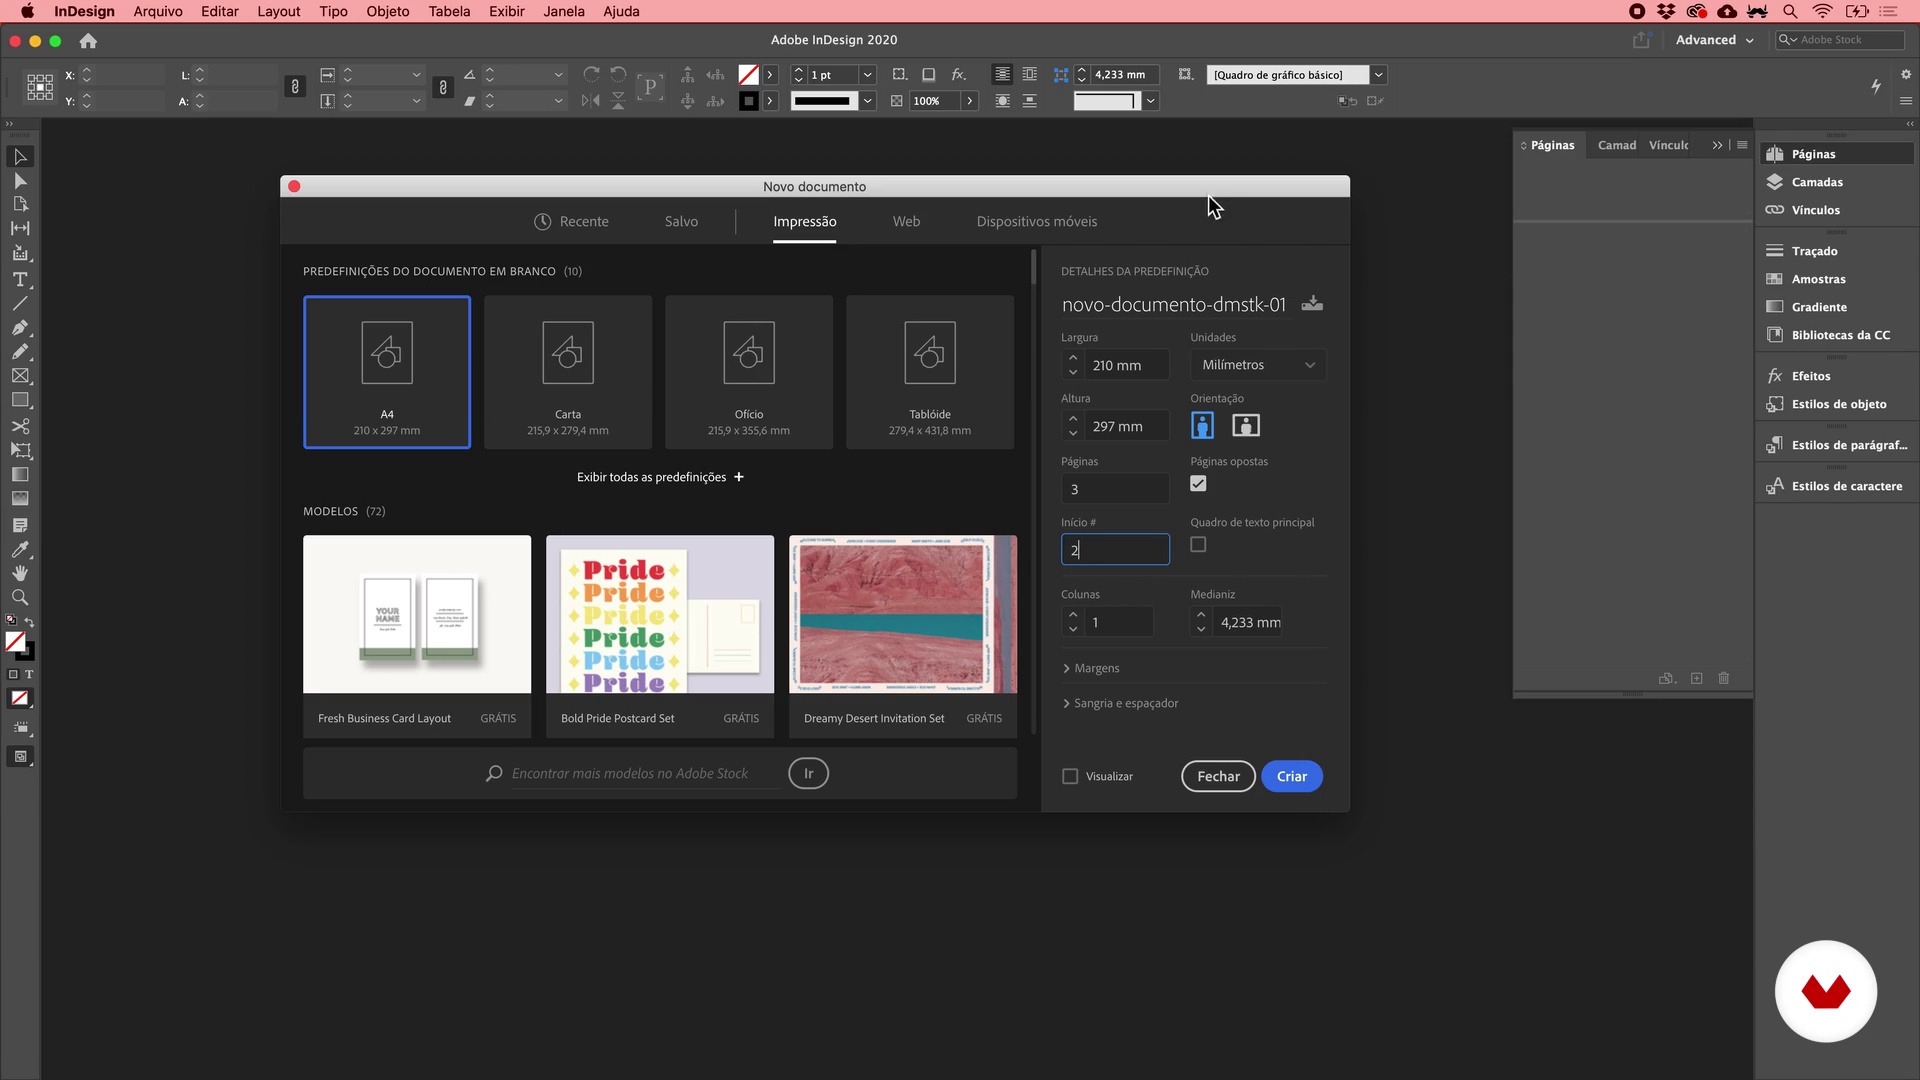Open the Advanced workspace dropdown
This screenshot has width=1920, height=1080.
click(1714, 40)
